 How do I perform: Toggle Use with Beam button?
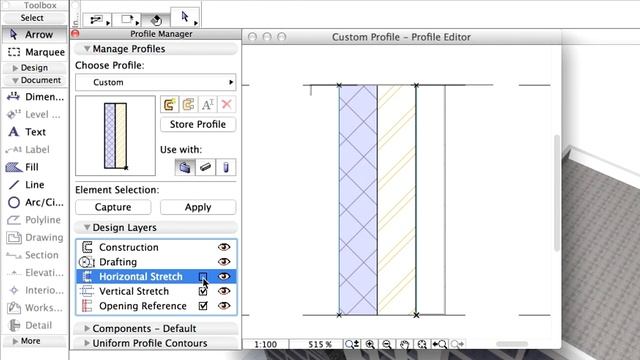(x=205, y=167)
